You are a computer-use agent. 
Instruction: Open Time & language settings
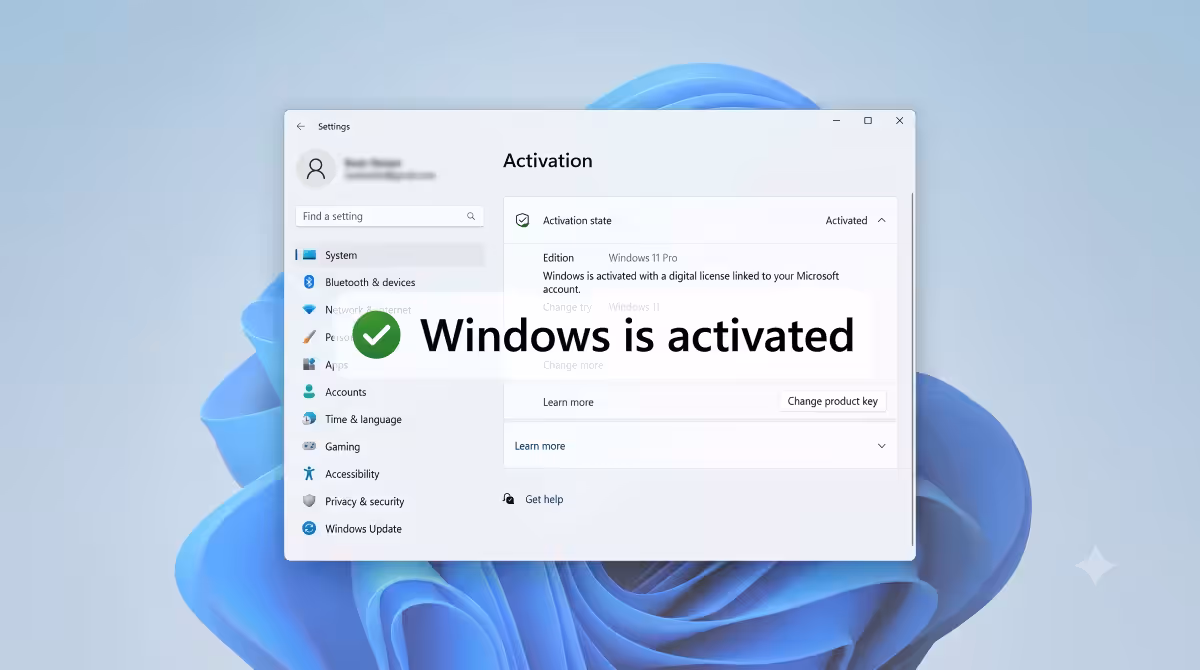[390, 419]
